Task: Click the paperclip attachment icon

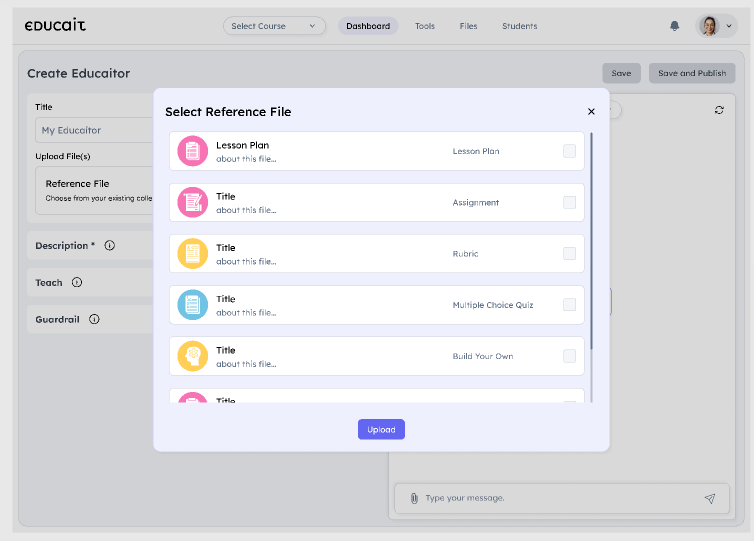Action: coord(413,498)
